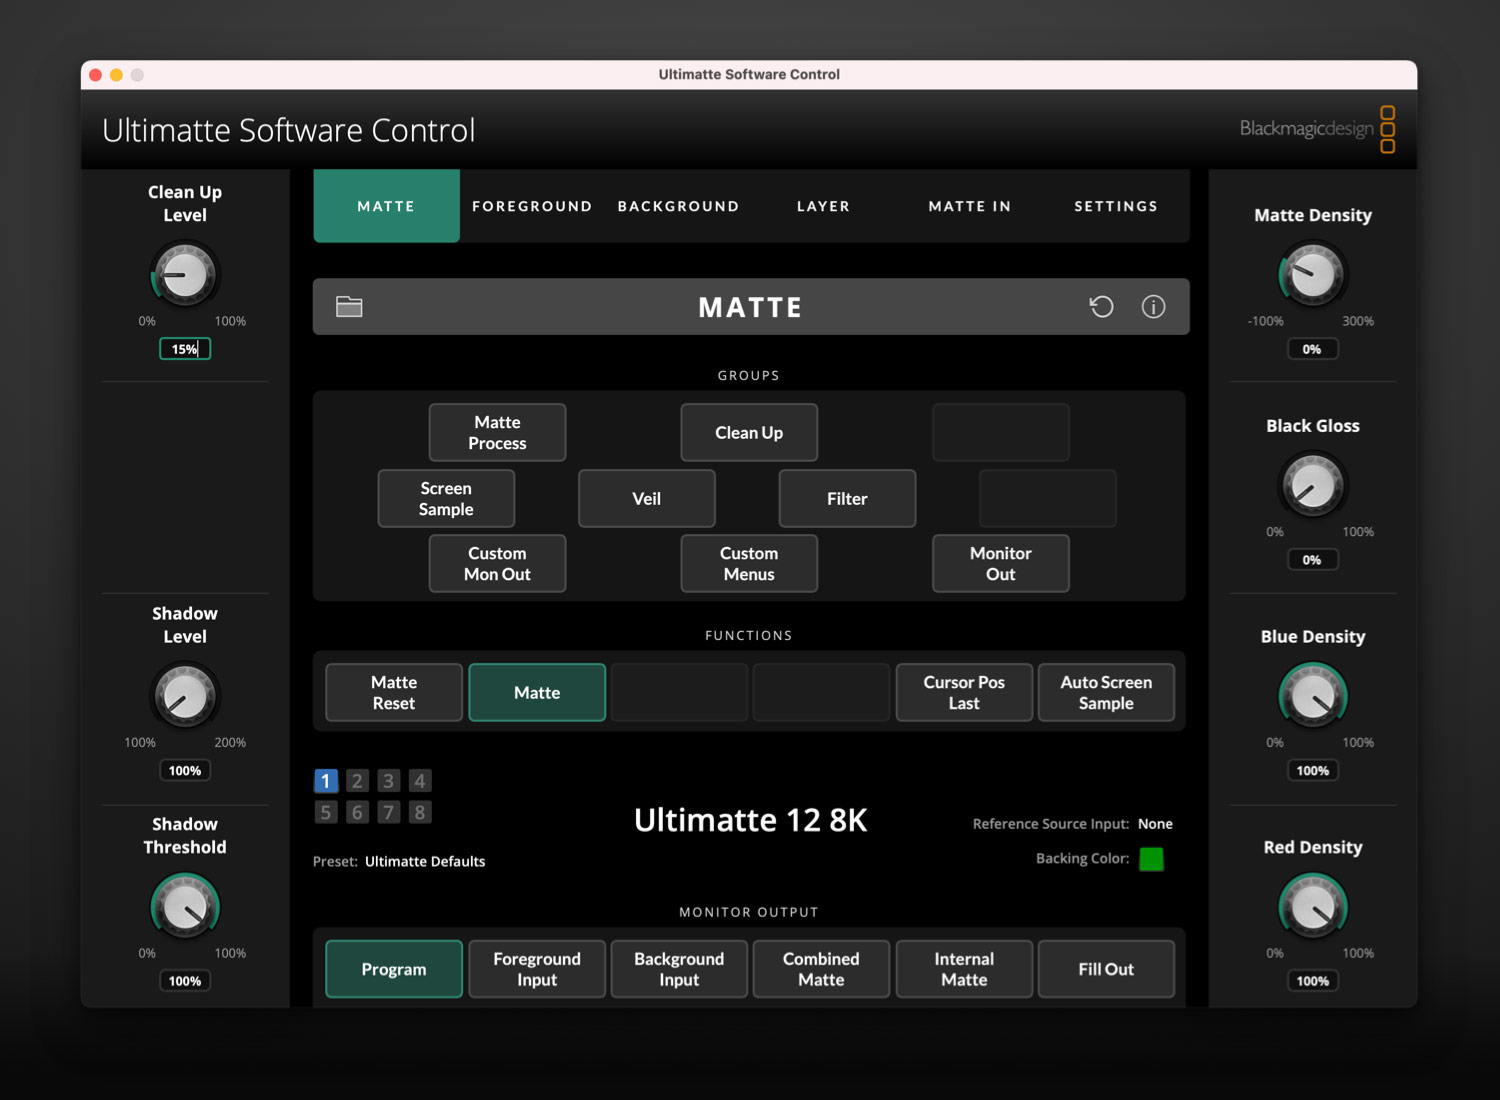
Task: Click the reset arrow icon in MATTE header
Action: 1101,307
